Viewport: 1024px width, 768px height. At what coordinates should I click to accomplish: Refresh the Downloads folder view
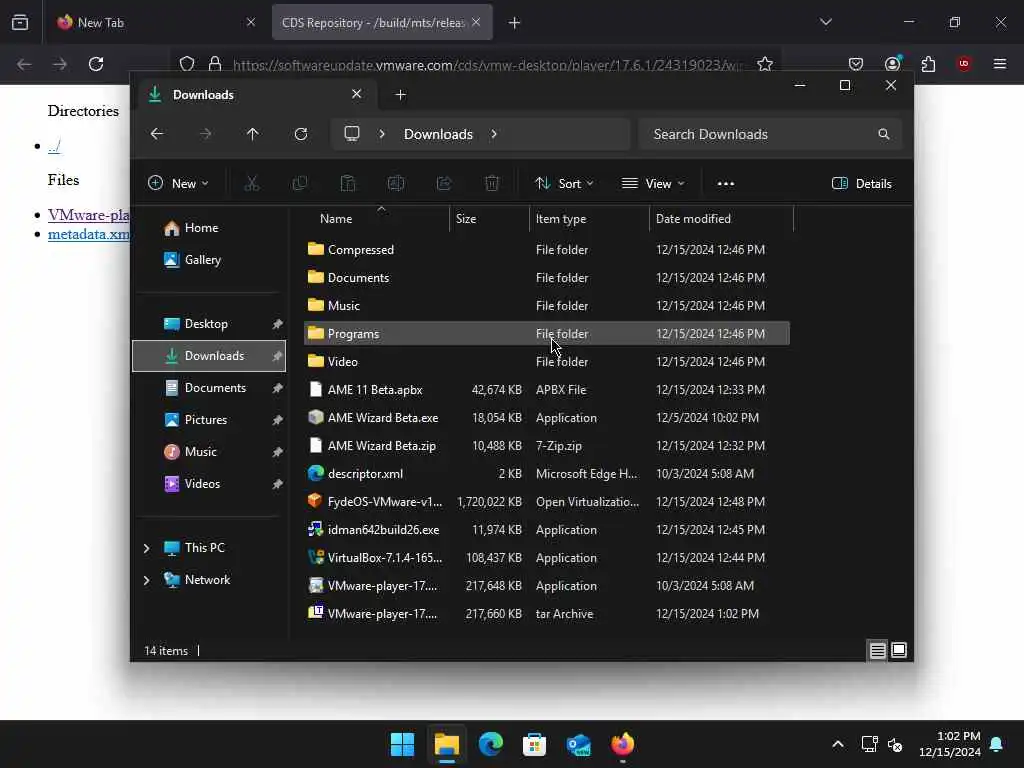point(301,134)
